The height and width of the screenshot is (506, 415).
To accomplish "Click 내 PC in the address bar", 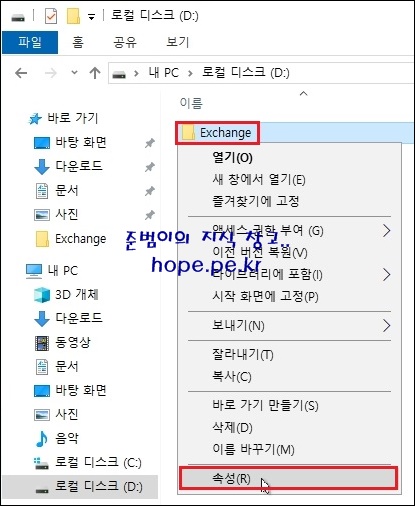I will (164, 73).
